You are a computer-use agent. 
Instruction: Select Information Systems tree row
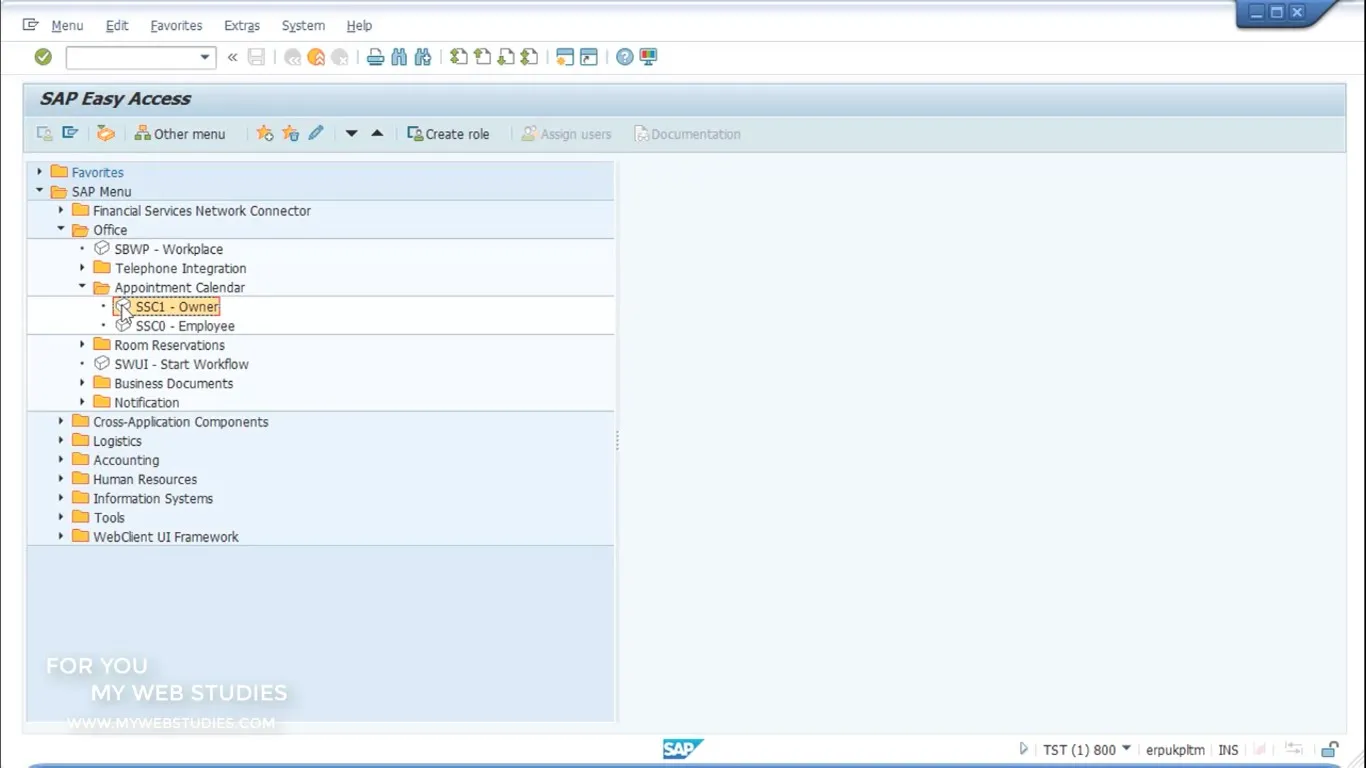coord(153,499)
